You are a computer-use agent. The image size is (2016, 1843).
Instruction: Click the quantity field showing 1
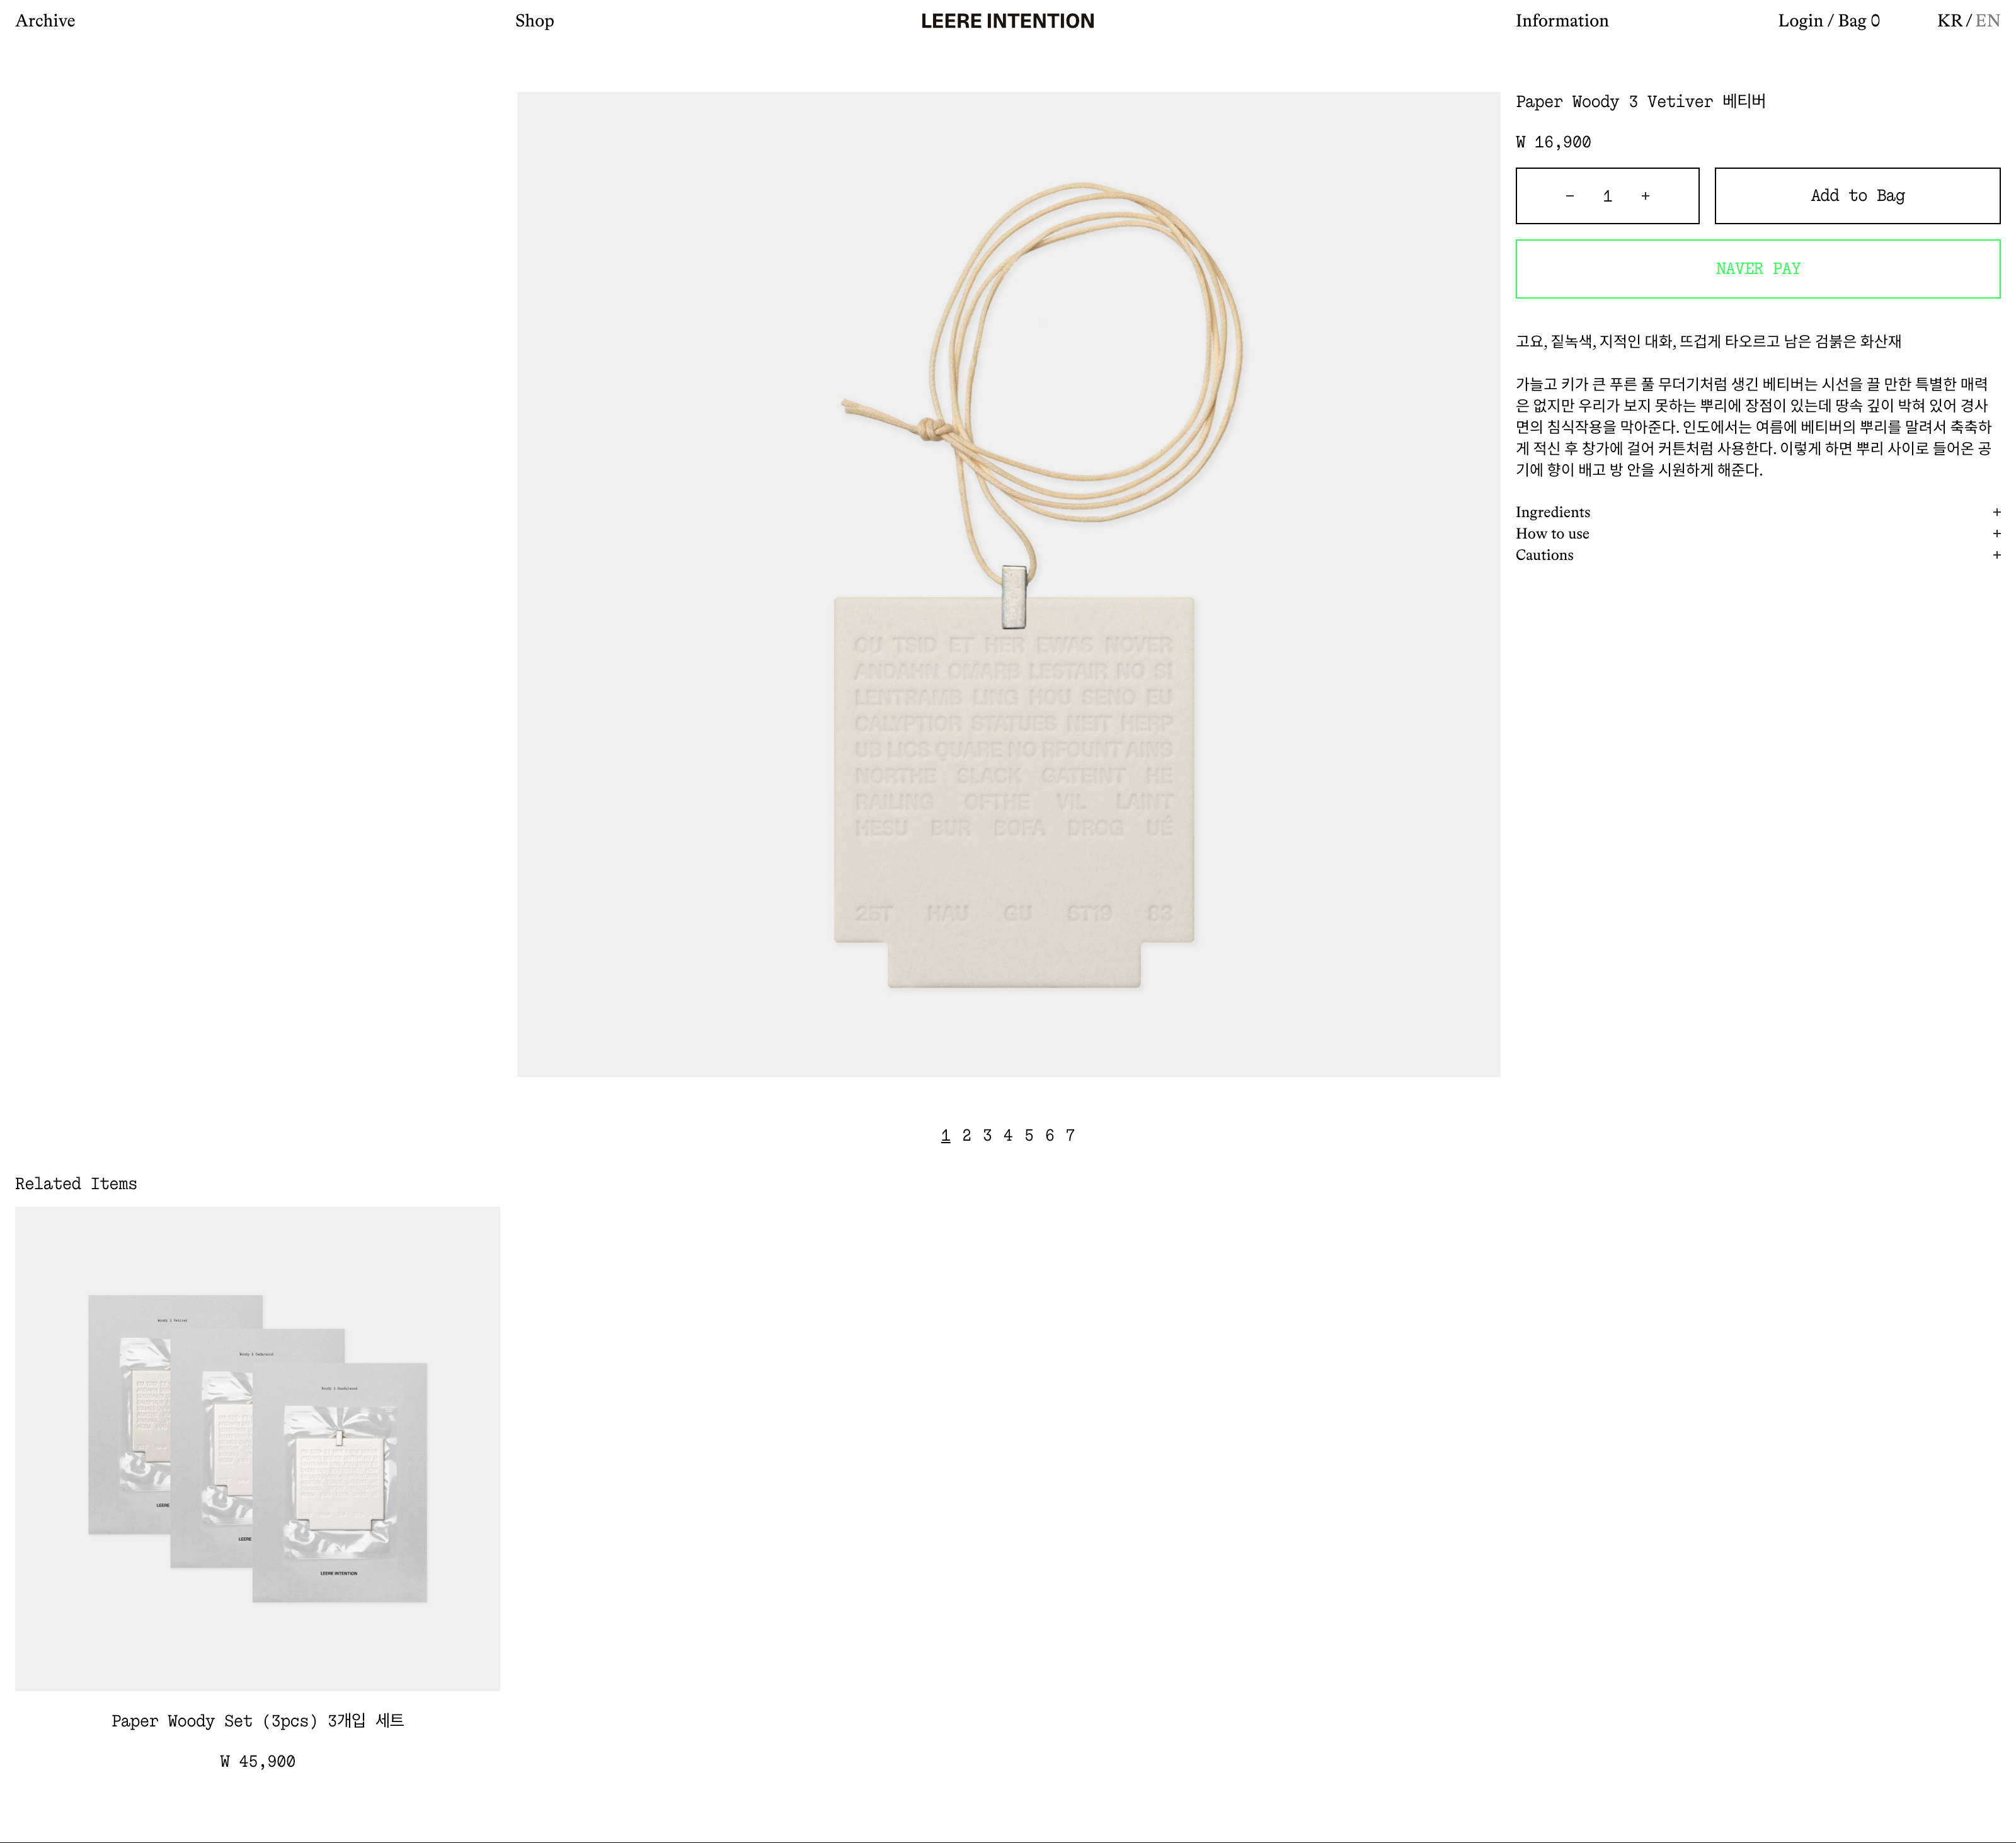coord(1607,196)
